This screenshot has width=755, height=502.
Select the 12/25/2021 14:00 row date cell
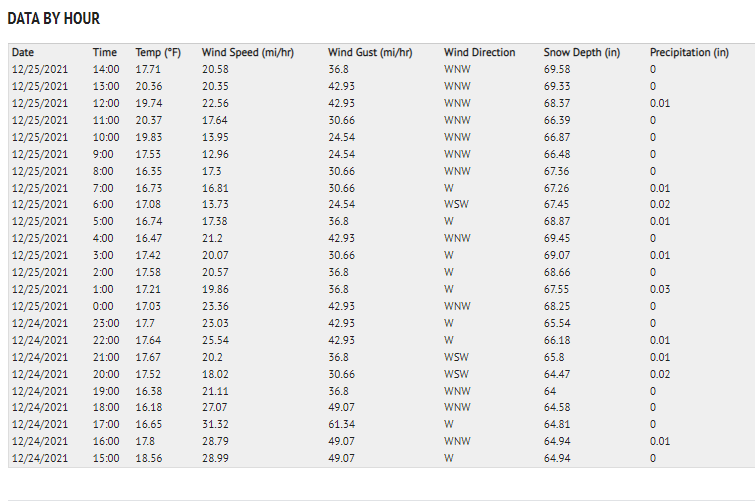(x=39, y=69)
